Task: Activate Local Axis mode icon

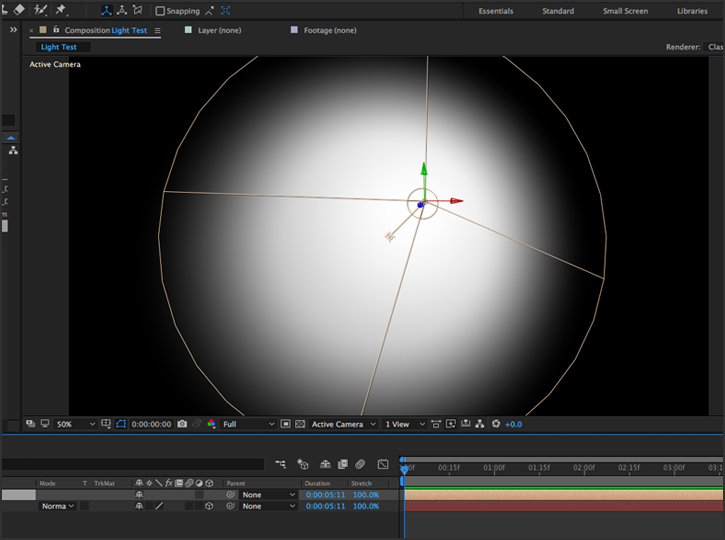Action: pos(106,10)
